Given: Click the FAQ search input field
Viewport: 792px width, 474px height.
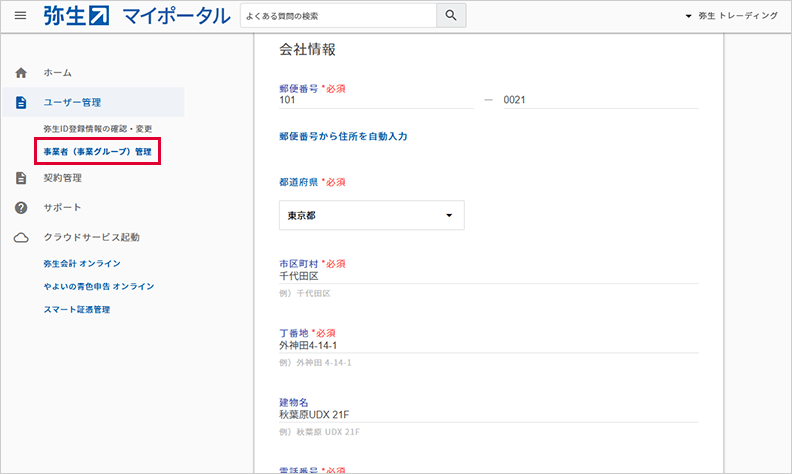Looking at the screenshot, I should (338, 15).
